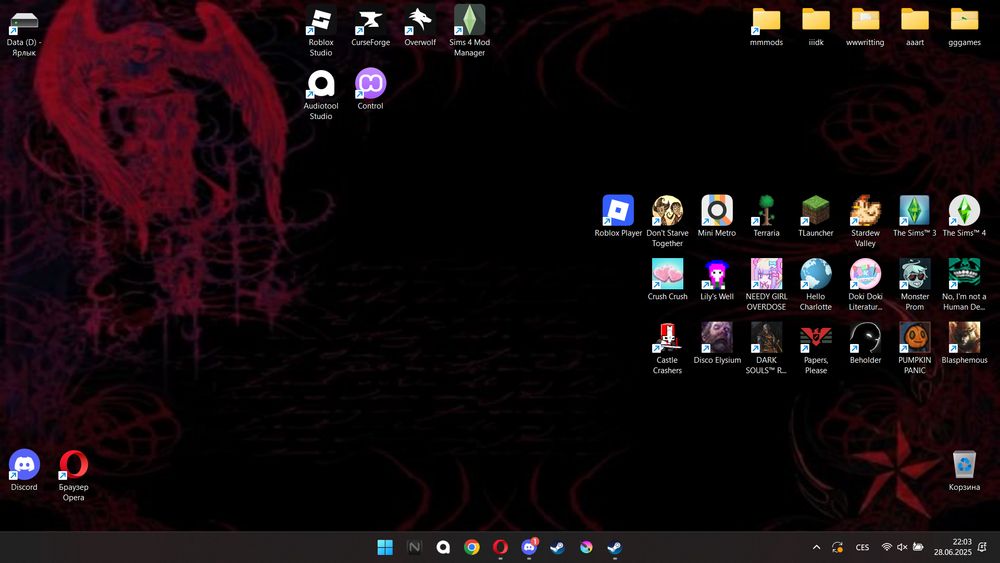The image size is (1000, 563).
Task: Select the PUMPKIN PANIC icon
Action: (915, 349)
